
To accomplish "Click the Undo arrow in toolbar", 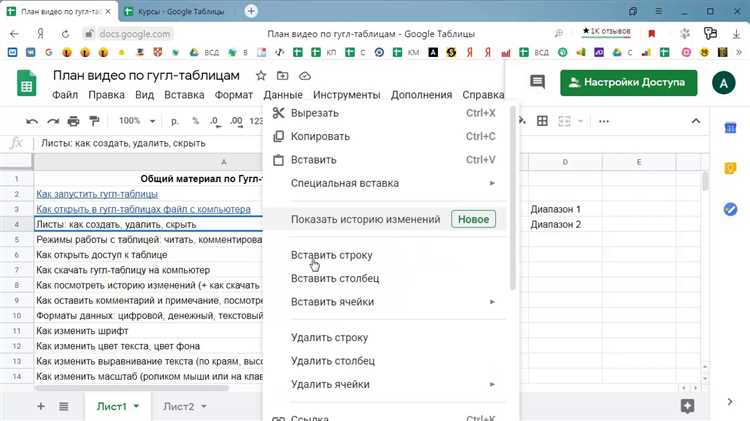I will [32, 121].
